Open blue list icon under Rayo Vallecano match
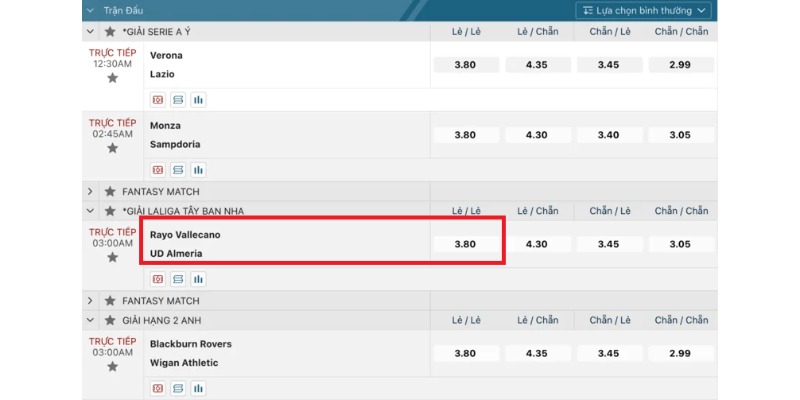The height and width of the screenshot is (400, 800). [x=178, y=279]
